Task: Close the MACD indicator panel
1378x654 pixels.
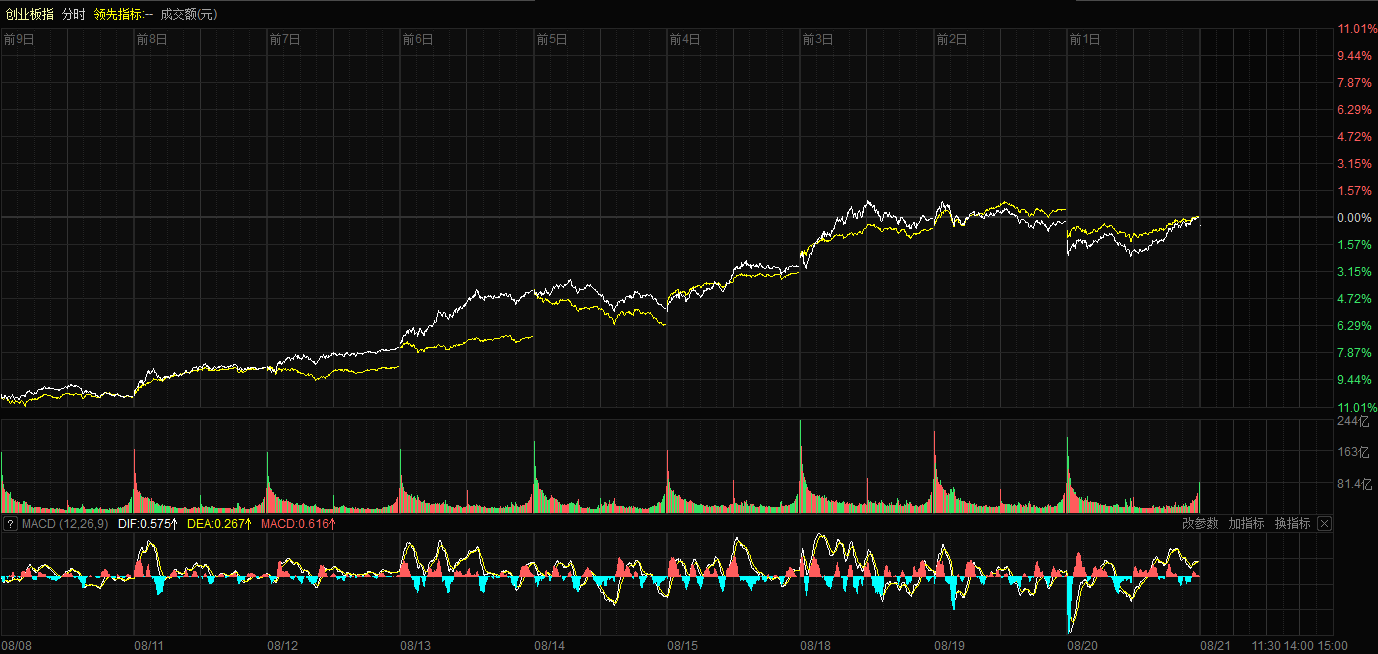Action: pyautogui.click(x=1324, y=524)
